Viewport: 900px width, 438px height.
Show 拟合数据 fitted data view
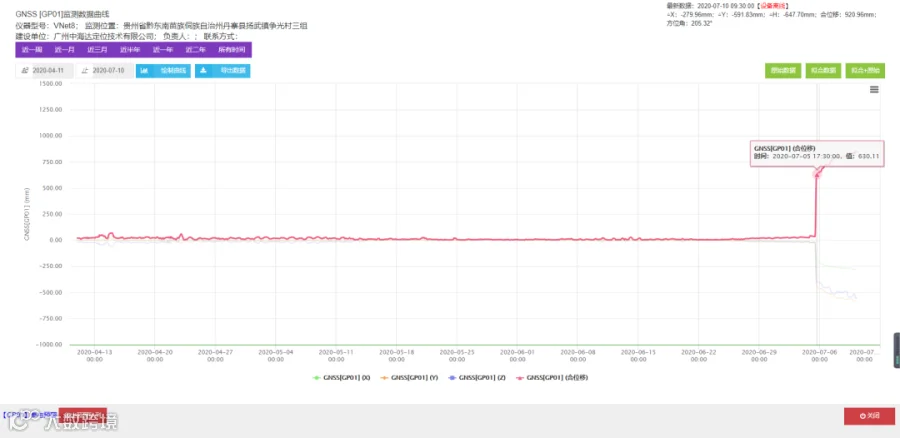coord(824,71)
